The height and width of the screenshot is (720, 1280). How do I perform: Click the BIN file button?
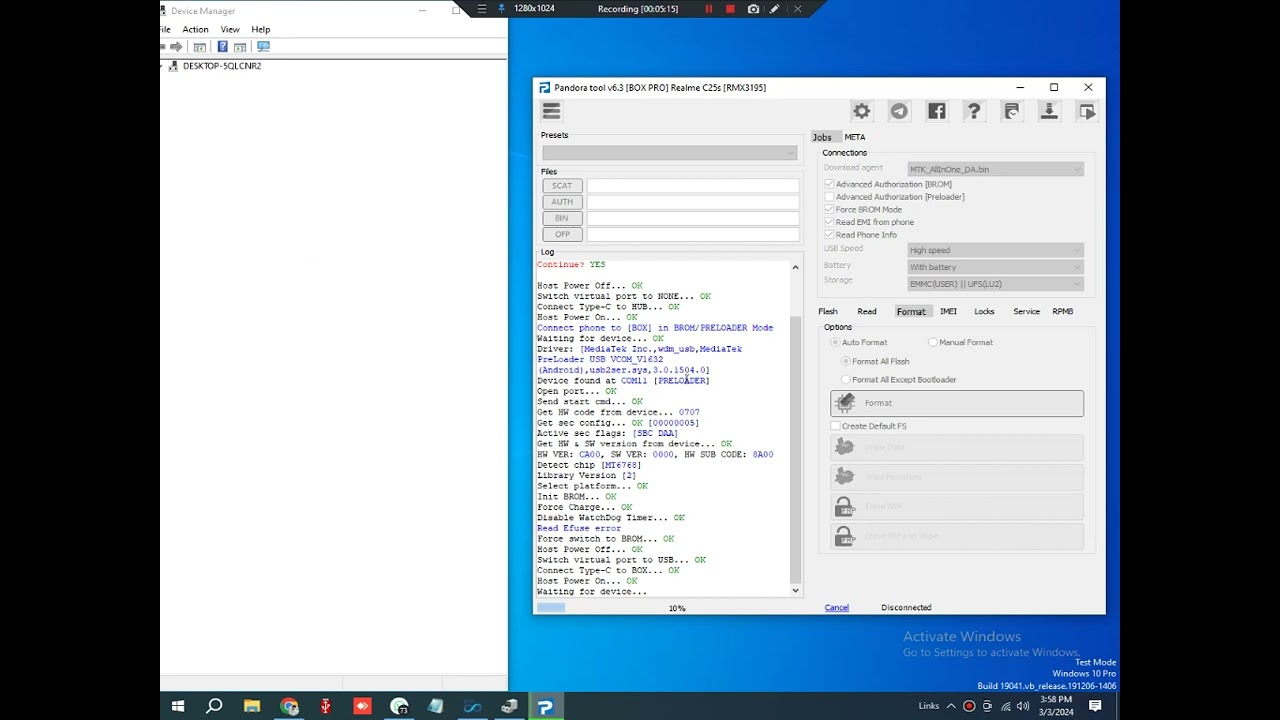pyautogui.click(x=562, y=218)
